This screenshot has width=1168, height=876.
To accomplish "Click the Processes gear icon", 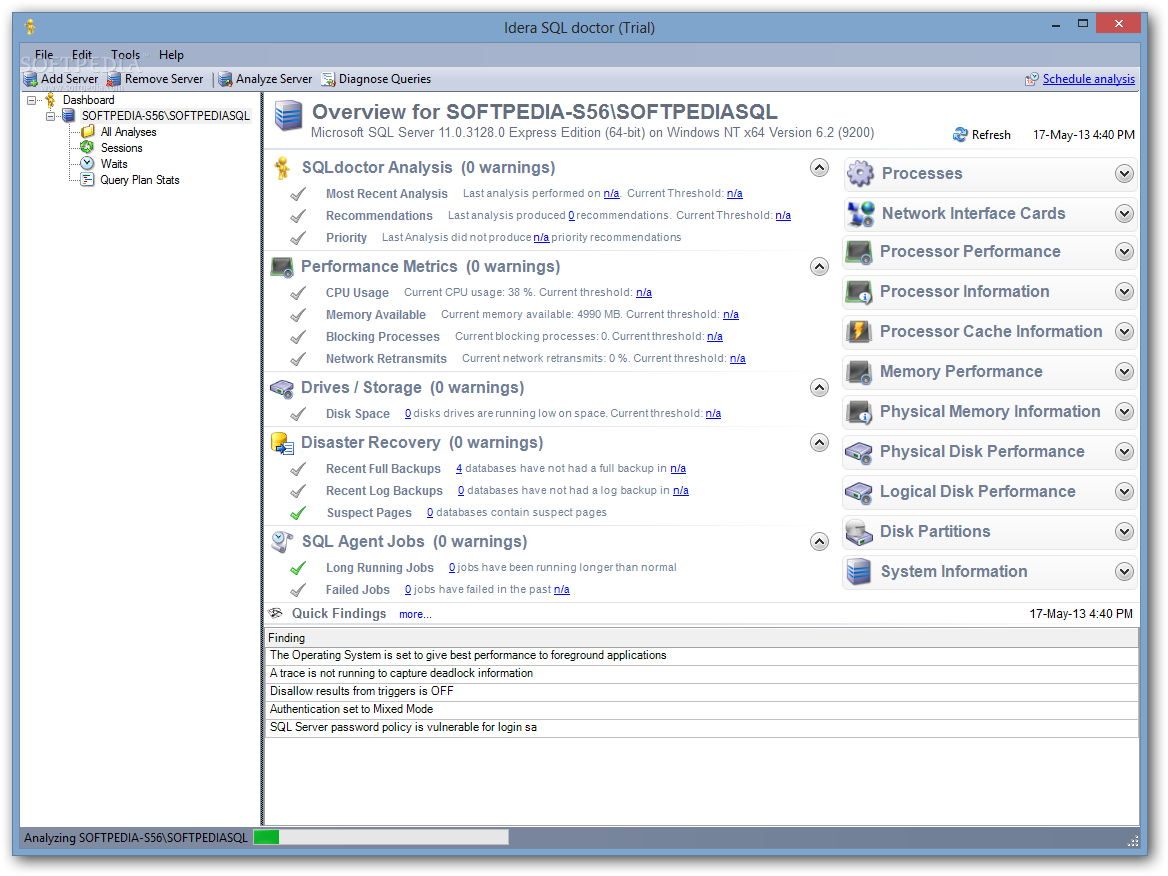I will coord(860,174).
